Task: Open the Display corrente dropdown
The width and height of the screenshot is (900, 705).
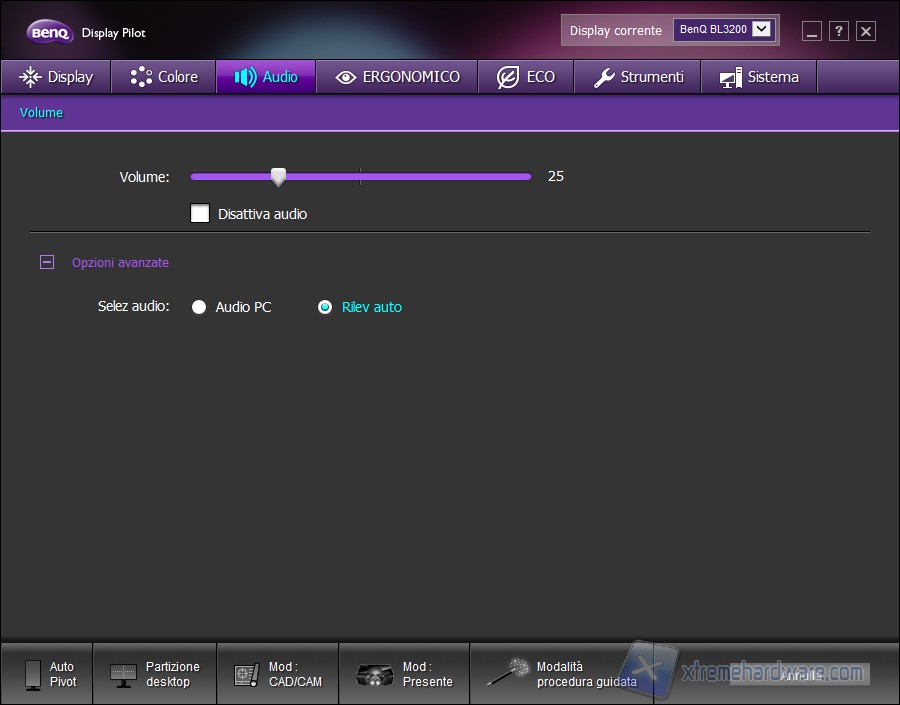Action: point(762,29)
